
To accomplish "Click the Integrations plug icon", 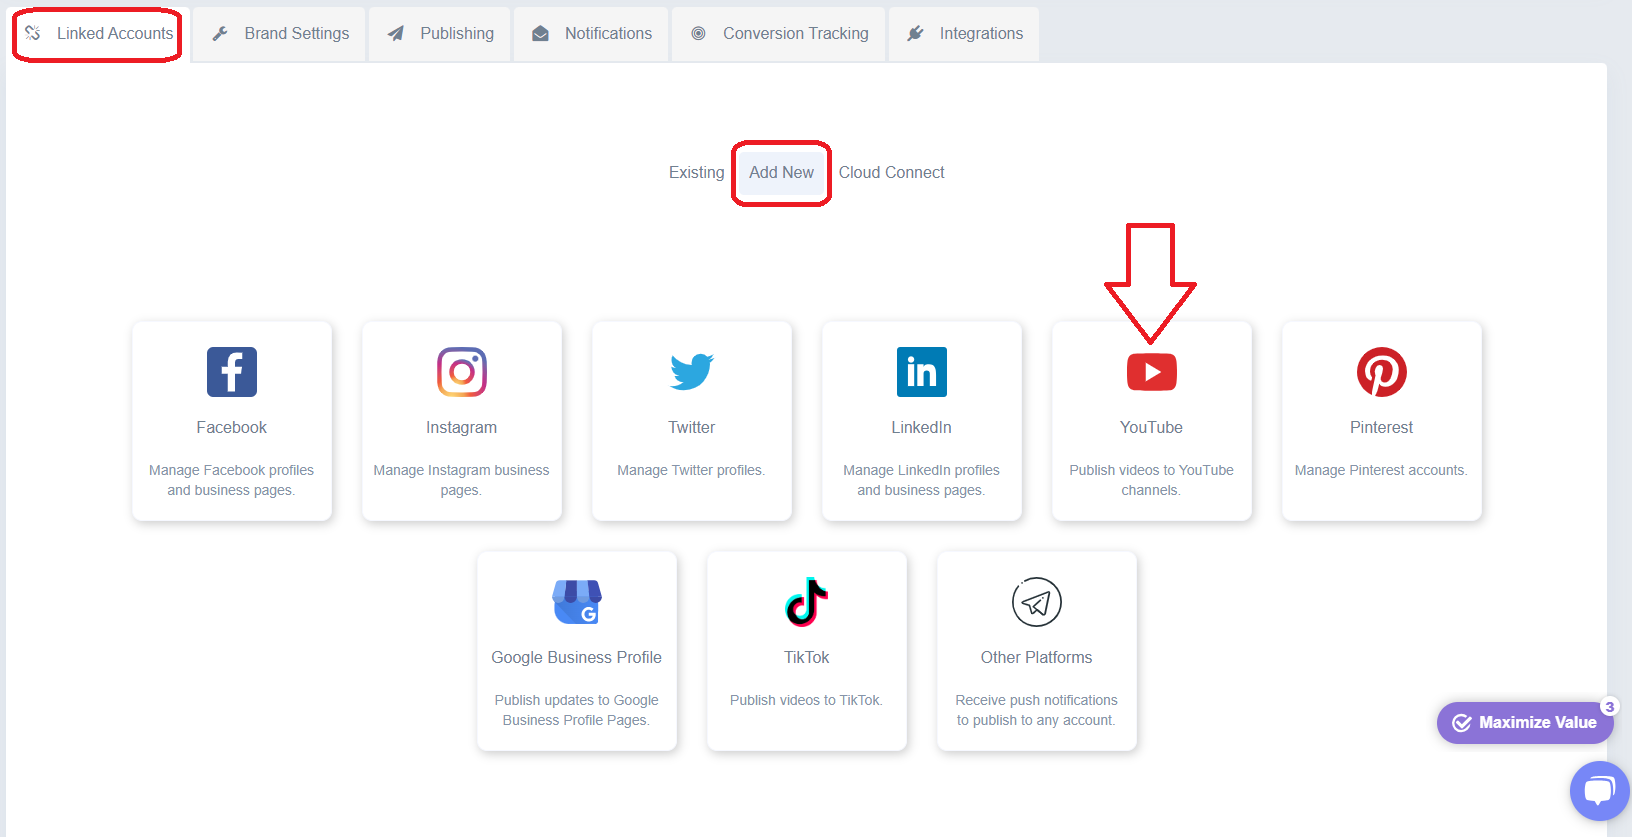I will click(x=915, y=33).
